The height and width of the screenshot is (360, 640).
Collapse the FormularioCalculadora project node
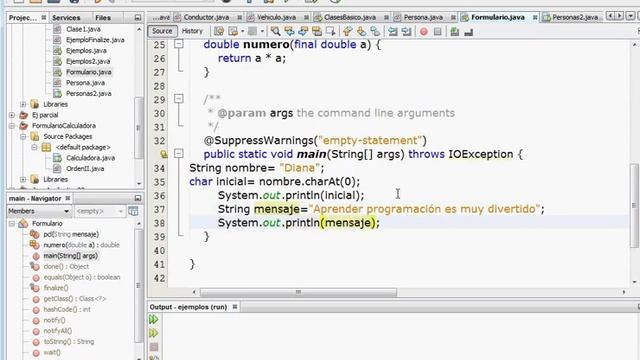coord(12,126)
